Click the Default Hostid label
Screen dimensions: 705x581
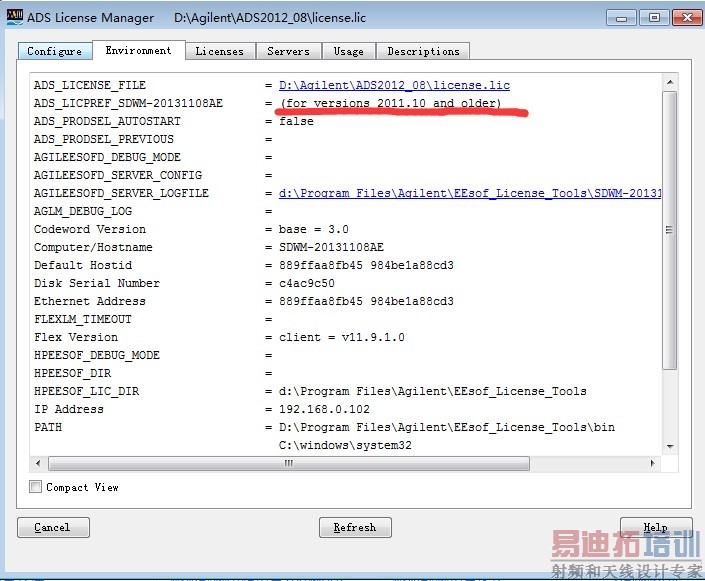(x=83, y=265)
